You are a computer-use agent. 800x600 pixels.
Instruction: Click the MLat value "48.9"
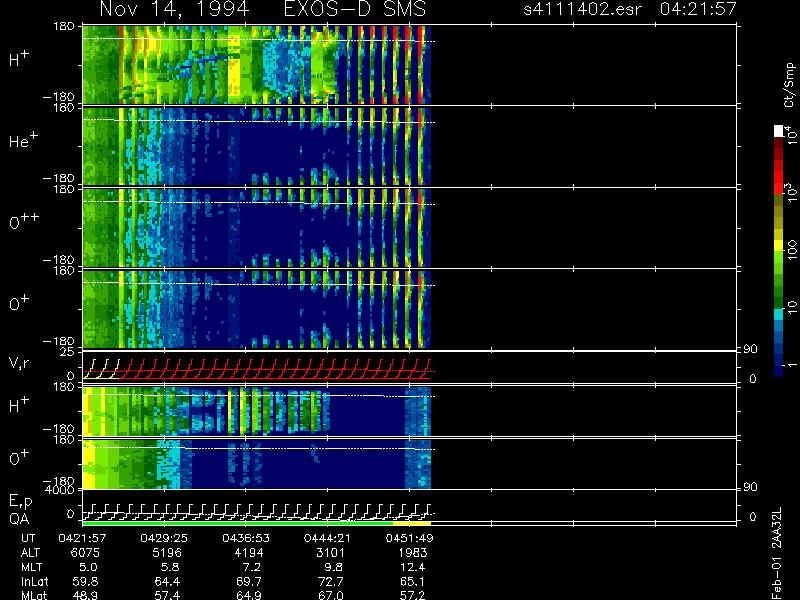86,595
